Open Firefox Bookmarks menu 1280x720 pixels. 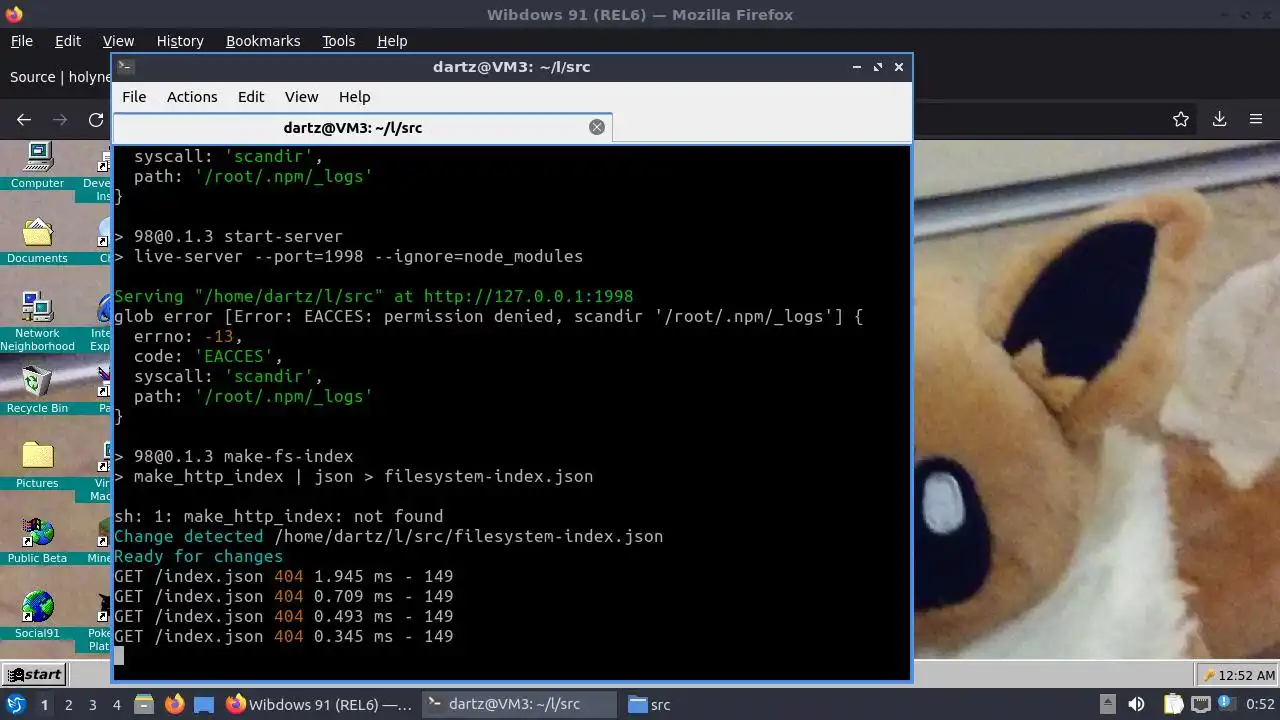263,41
